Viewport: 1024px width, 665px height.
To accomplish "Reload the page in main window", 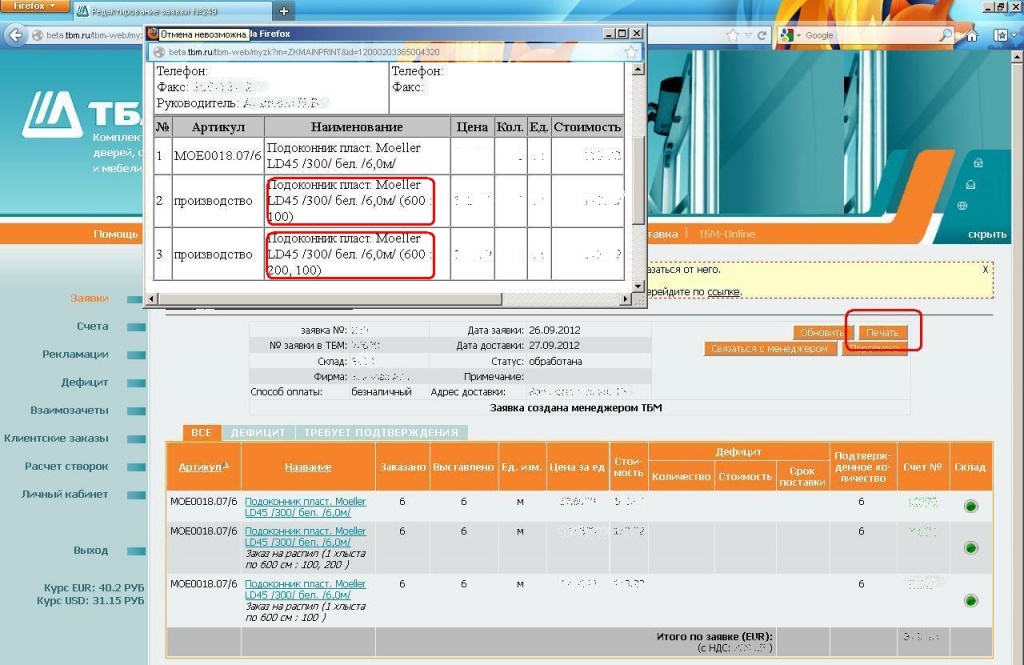I will 761,35.
